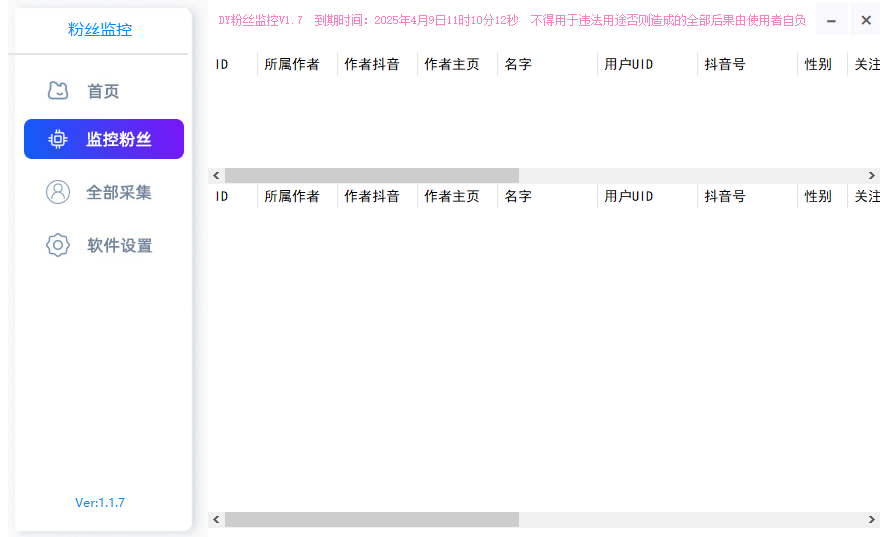The height and width of the screenshot is (537, 883).
Task: Open 软件设置 settings page
Action: pos(119,245)
